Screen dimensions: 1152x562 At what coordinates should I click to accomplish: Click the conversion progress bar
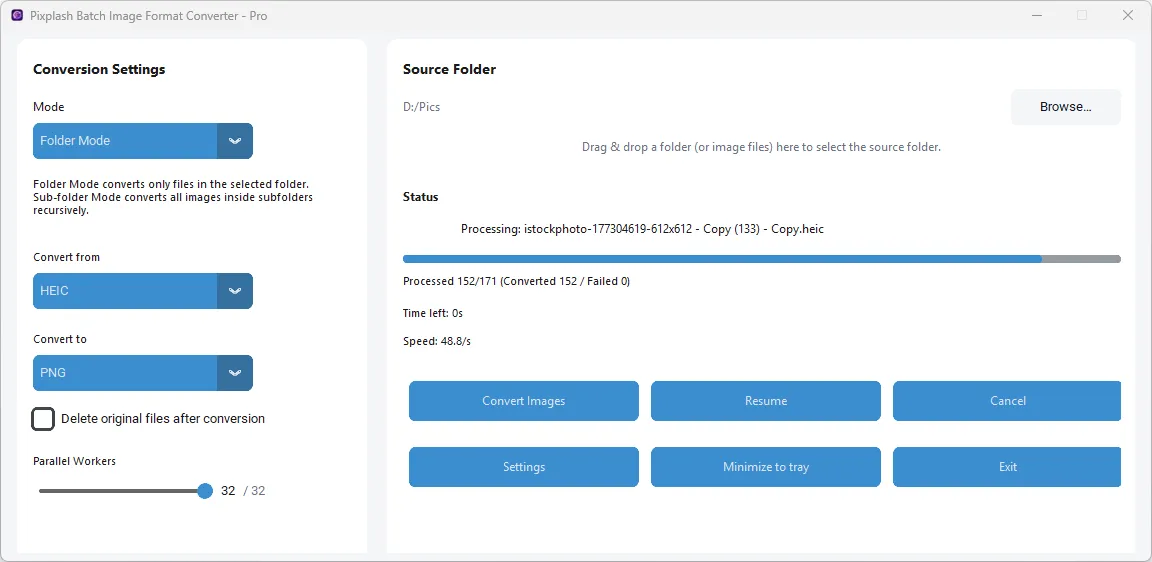tap(761, 259)
